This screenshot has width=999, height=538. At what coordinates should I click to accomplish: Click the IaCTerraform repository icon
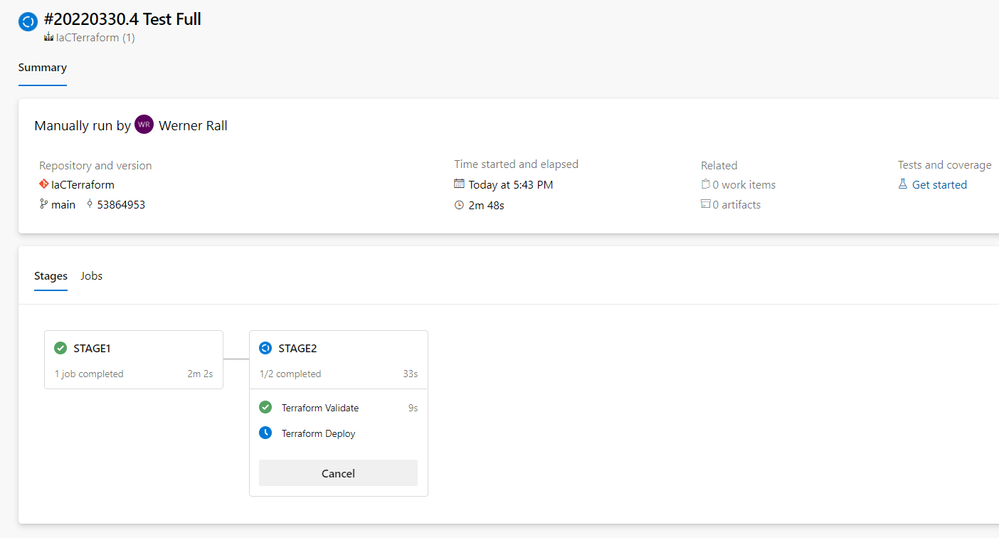tap(44, 185)
